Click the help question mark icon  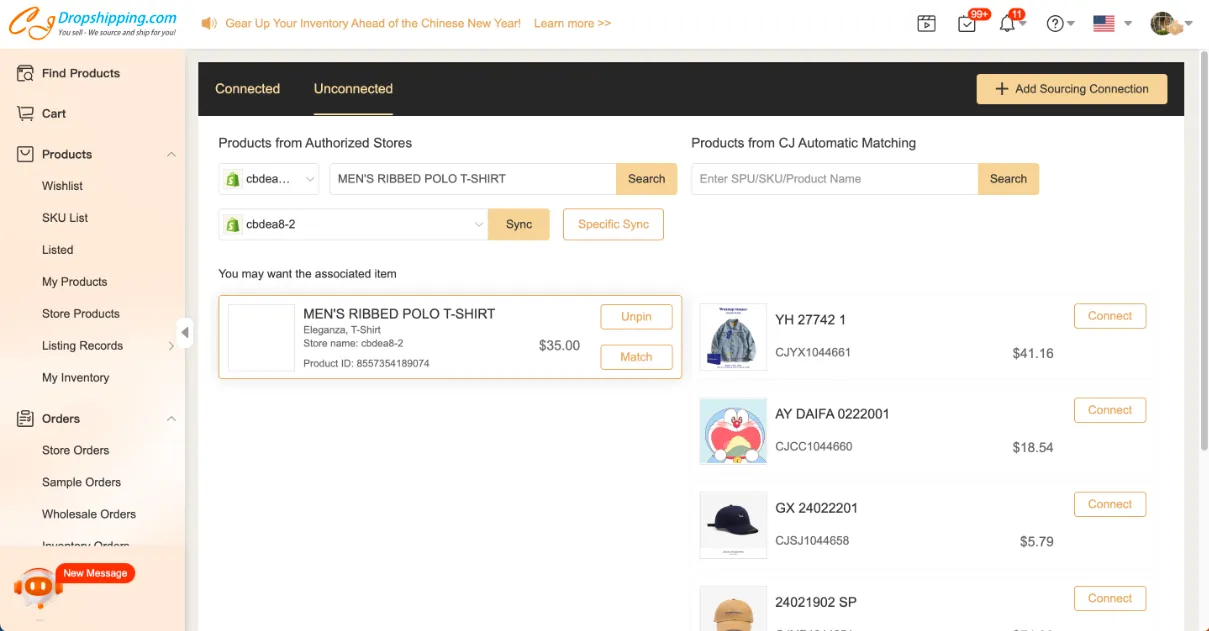coord(1055,24)
